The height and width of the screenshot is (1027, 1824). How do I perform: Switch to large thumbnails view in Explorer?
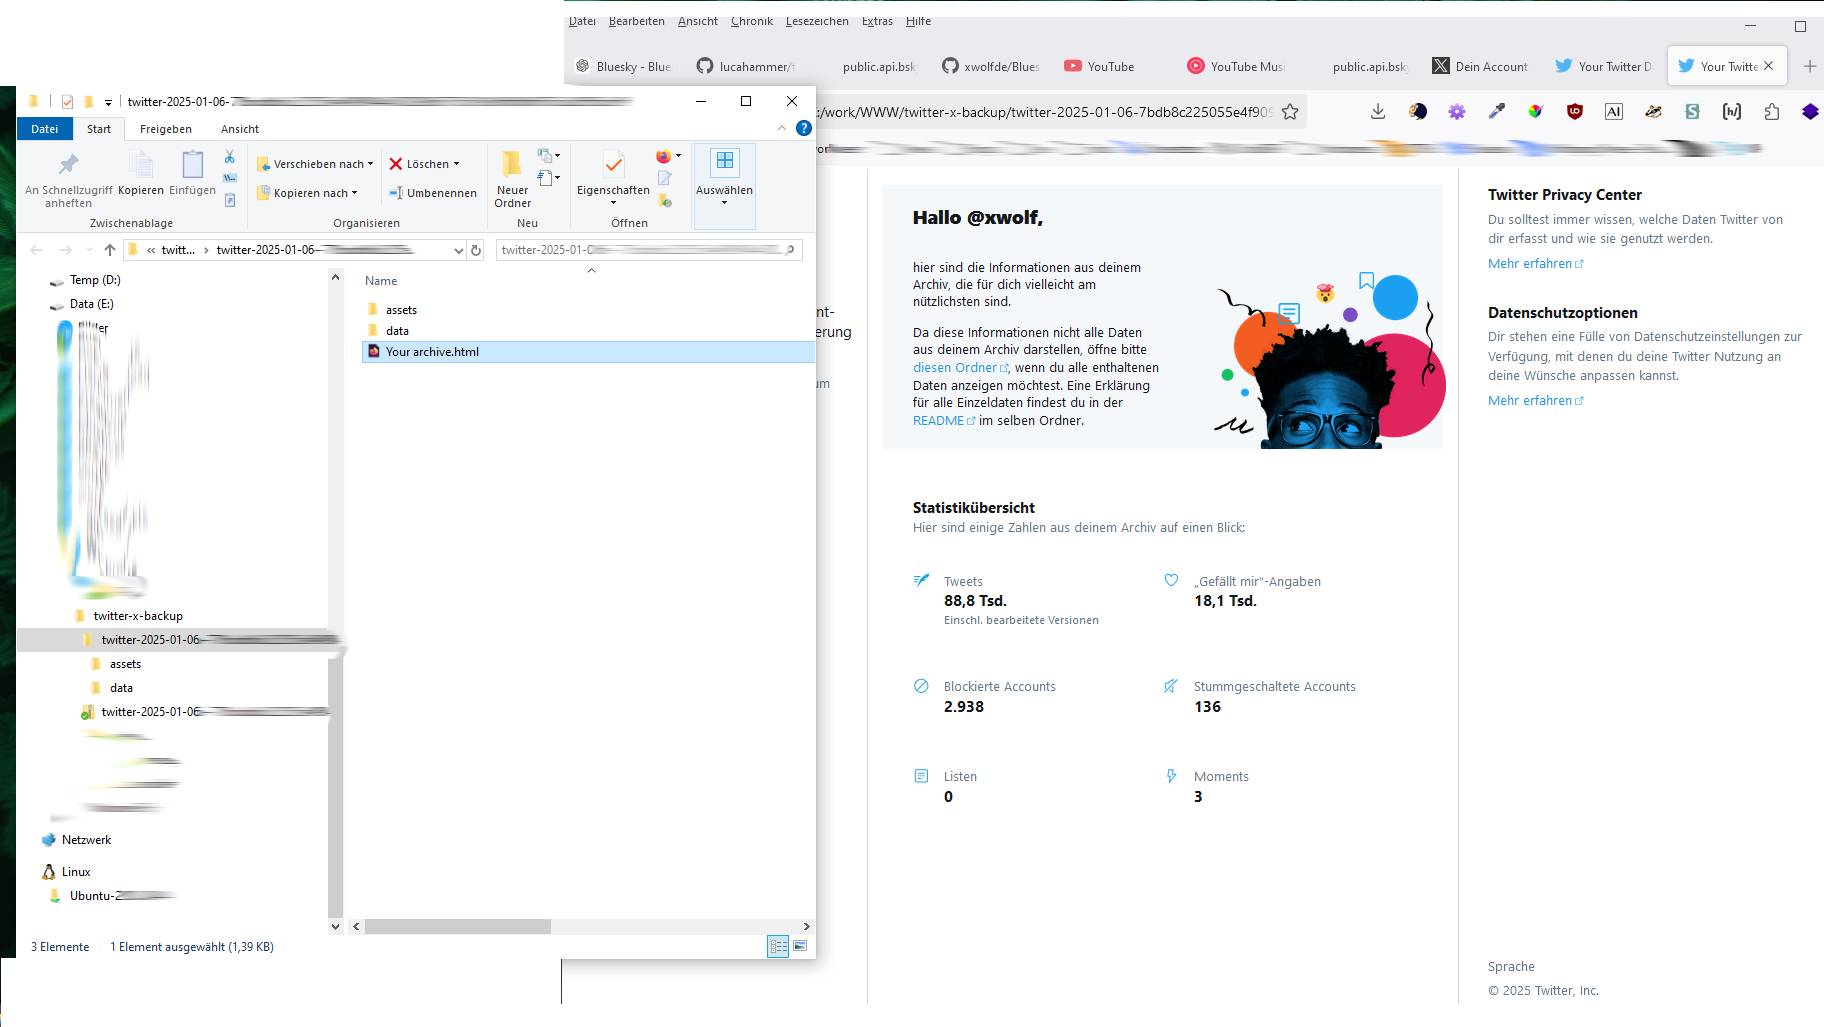800,946
